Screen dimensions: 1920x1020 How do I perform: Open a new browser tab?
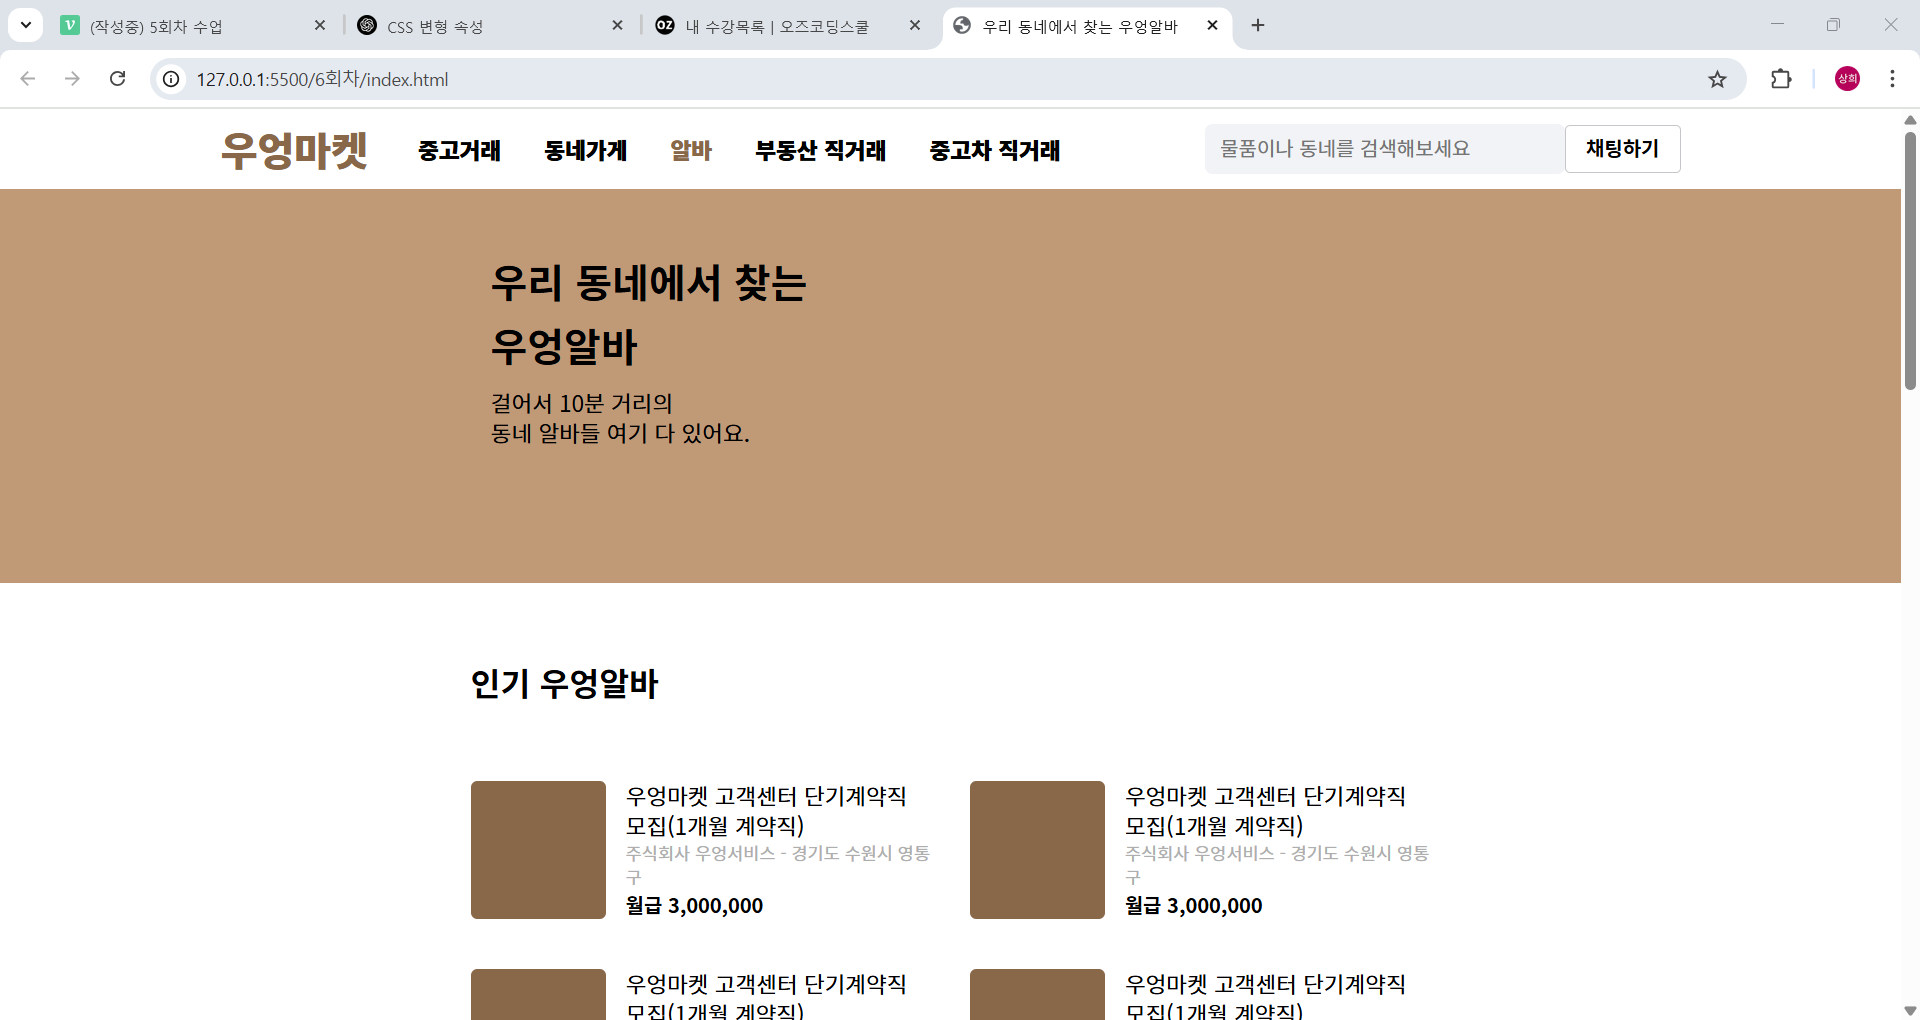coord(1258,26)
